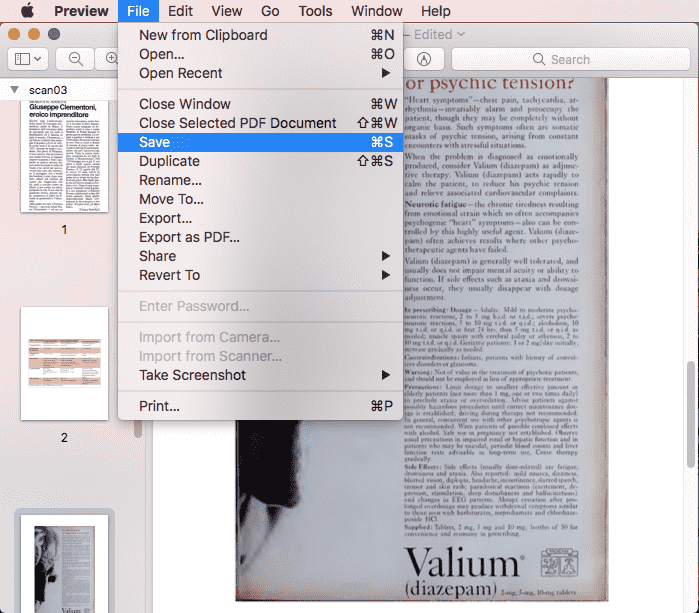The height and width of the screenshot is (613, 699).
Task: Choose Export... menu item
Action: click(x=260, y=218)
